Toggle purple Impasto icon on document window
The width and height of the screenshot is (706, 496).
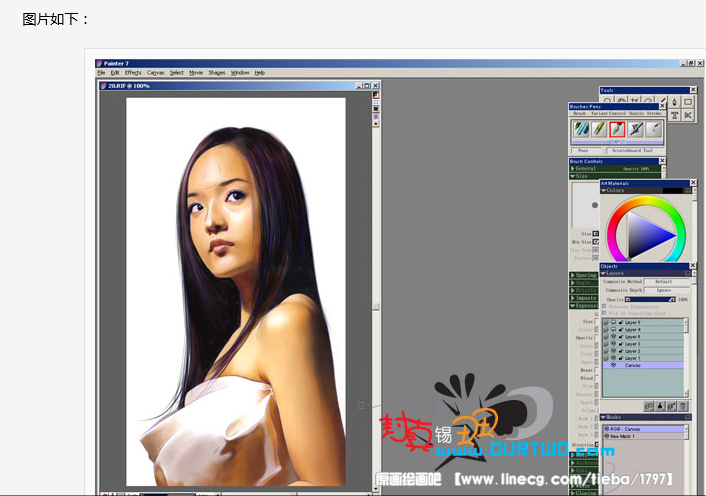coord(376,117)
